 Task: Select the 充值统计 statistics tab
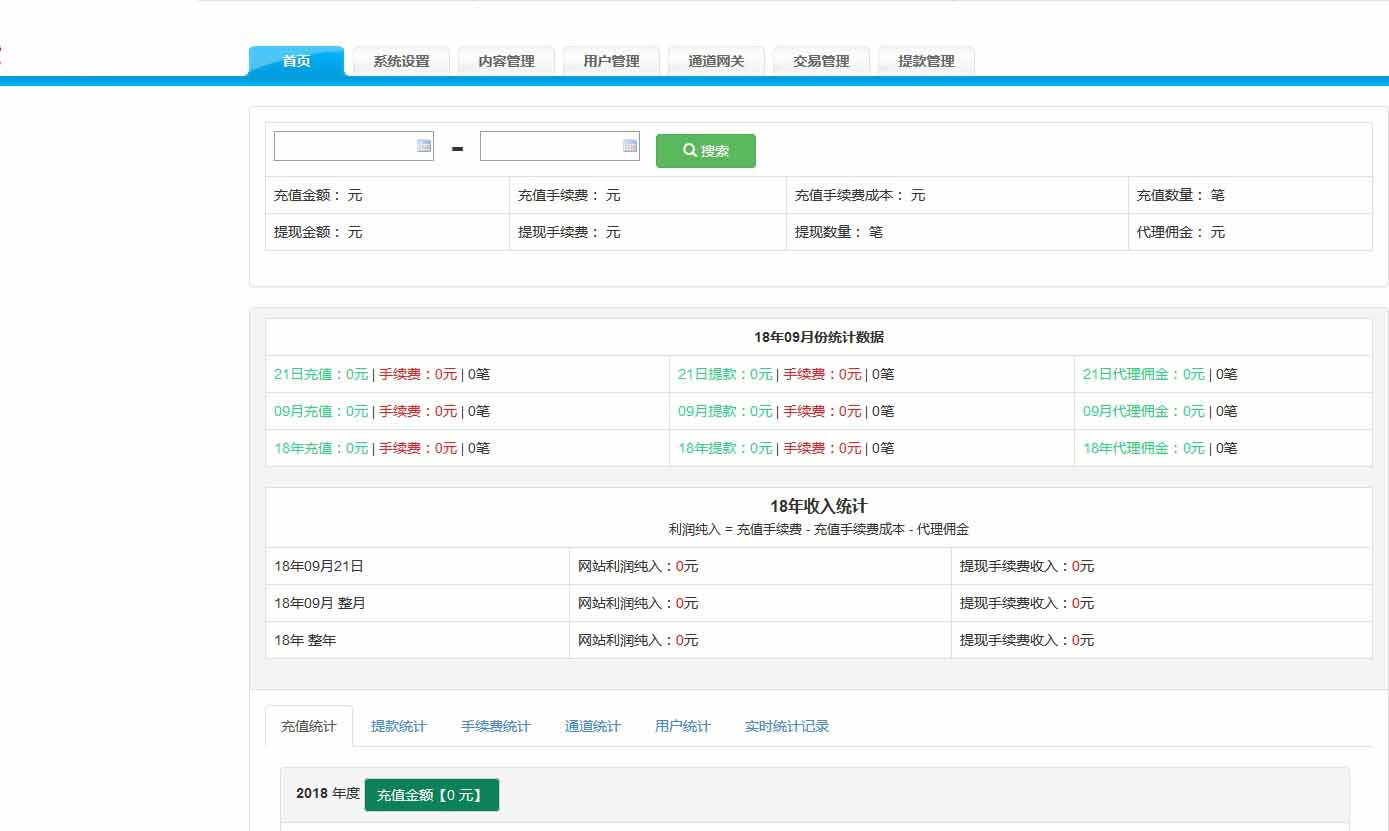[309, 727]
